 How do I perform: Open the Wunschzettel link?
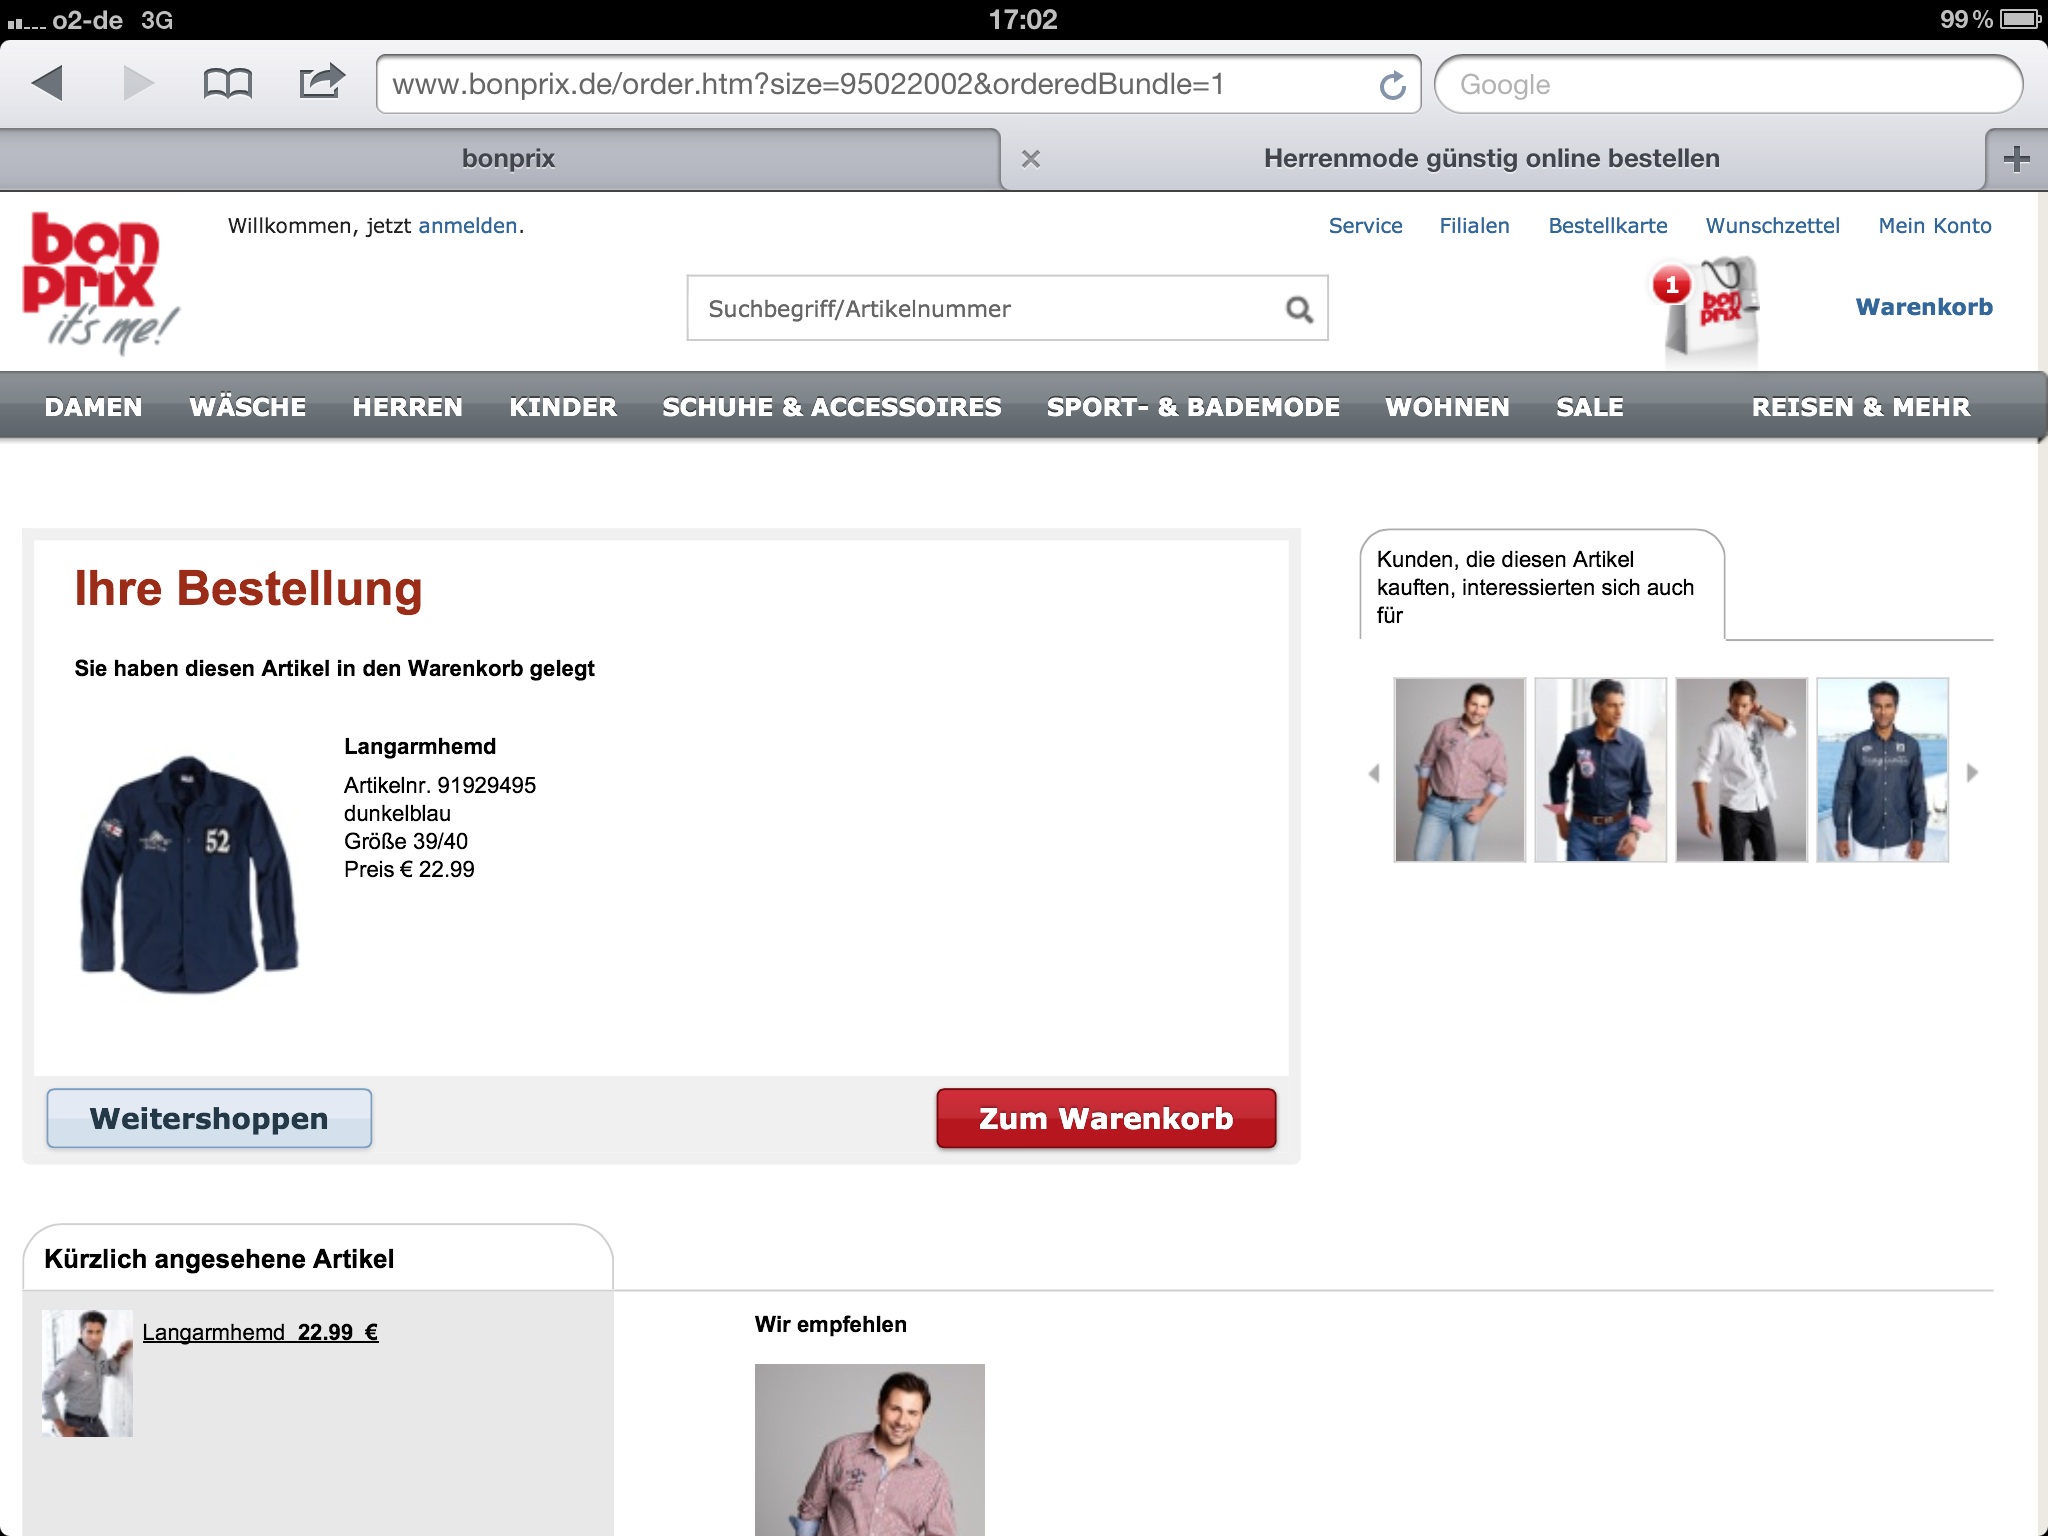[1772, 226]
